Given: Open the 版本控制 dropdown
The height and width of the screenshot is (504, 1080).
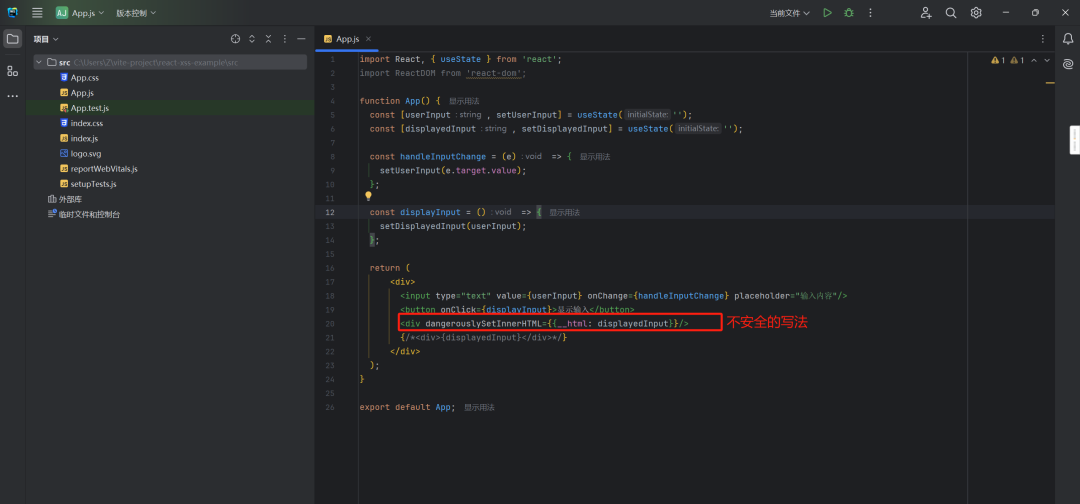Looking at the screenshot, I should coord(136,12).
